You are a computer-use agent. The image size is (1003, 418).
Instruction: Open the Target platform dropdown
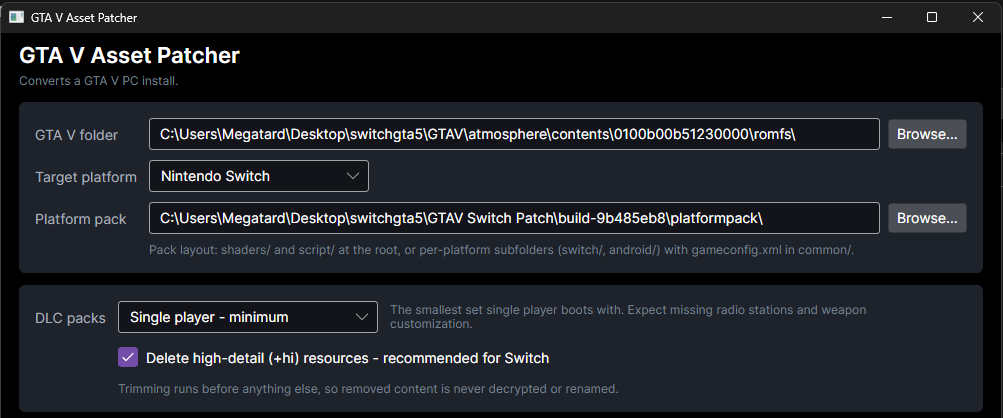(x=259, y=176)
